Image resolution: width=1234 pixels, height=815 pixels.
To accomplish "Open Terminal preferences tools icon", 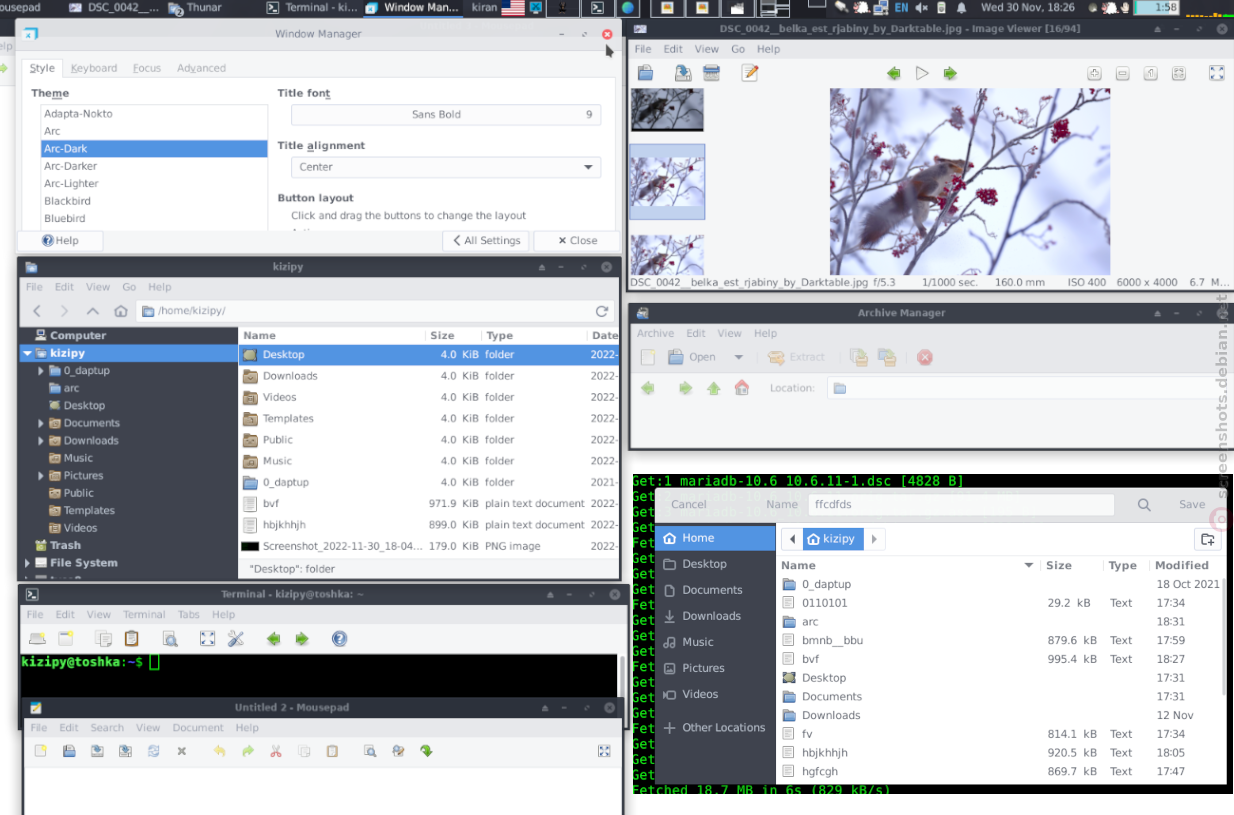I will [236, 638].
